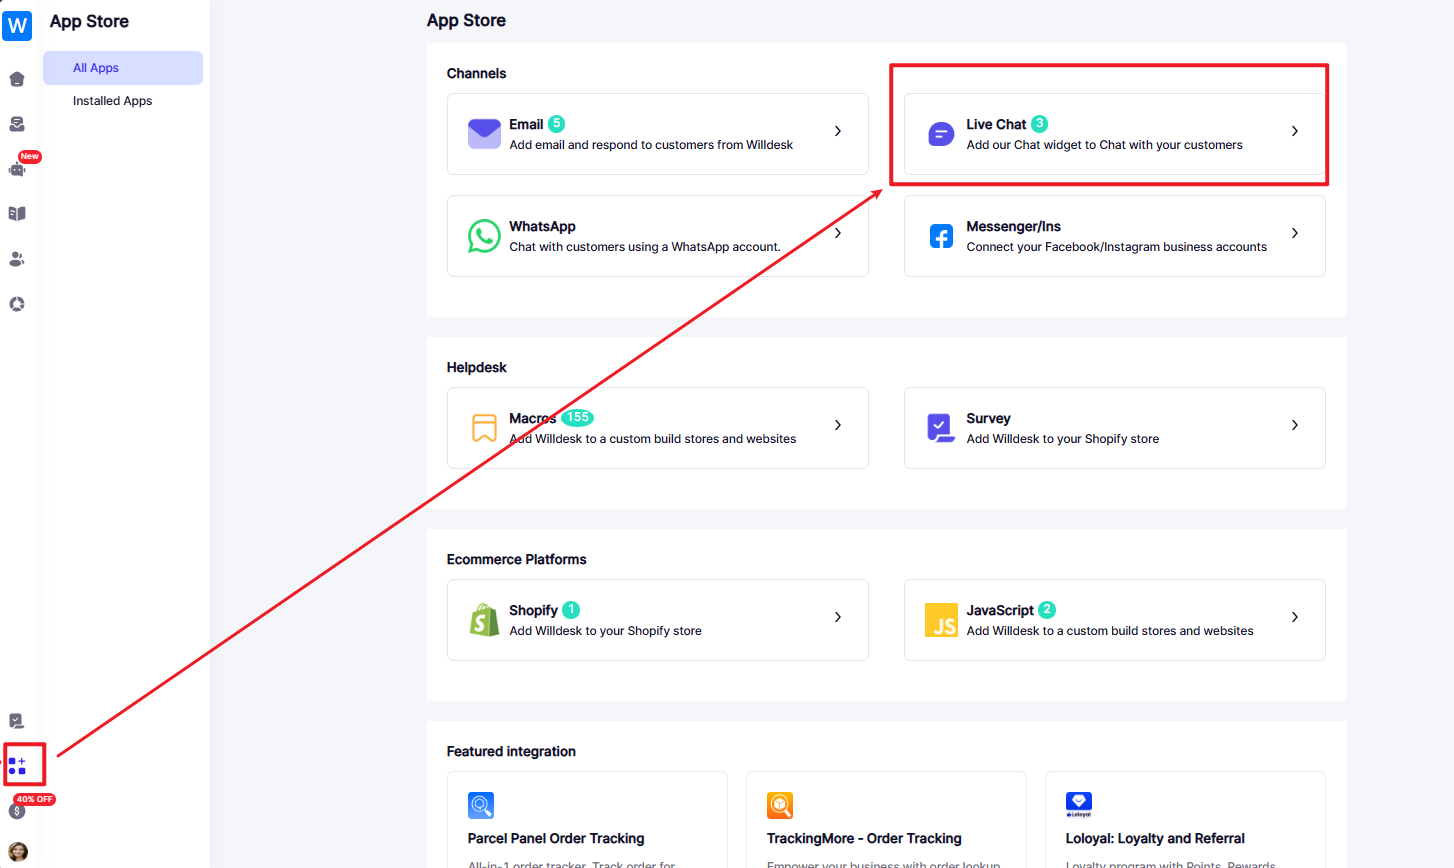Open the JavaScript app title
This screenshot has width=1454, height=868.
[1000, 610]
